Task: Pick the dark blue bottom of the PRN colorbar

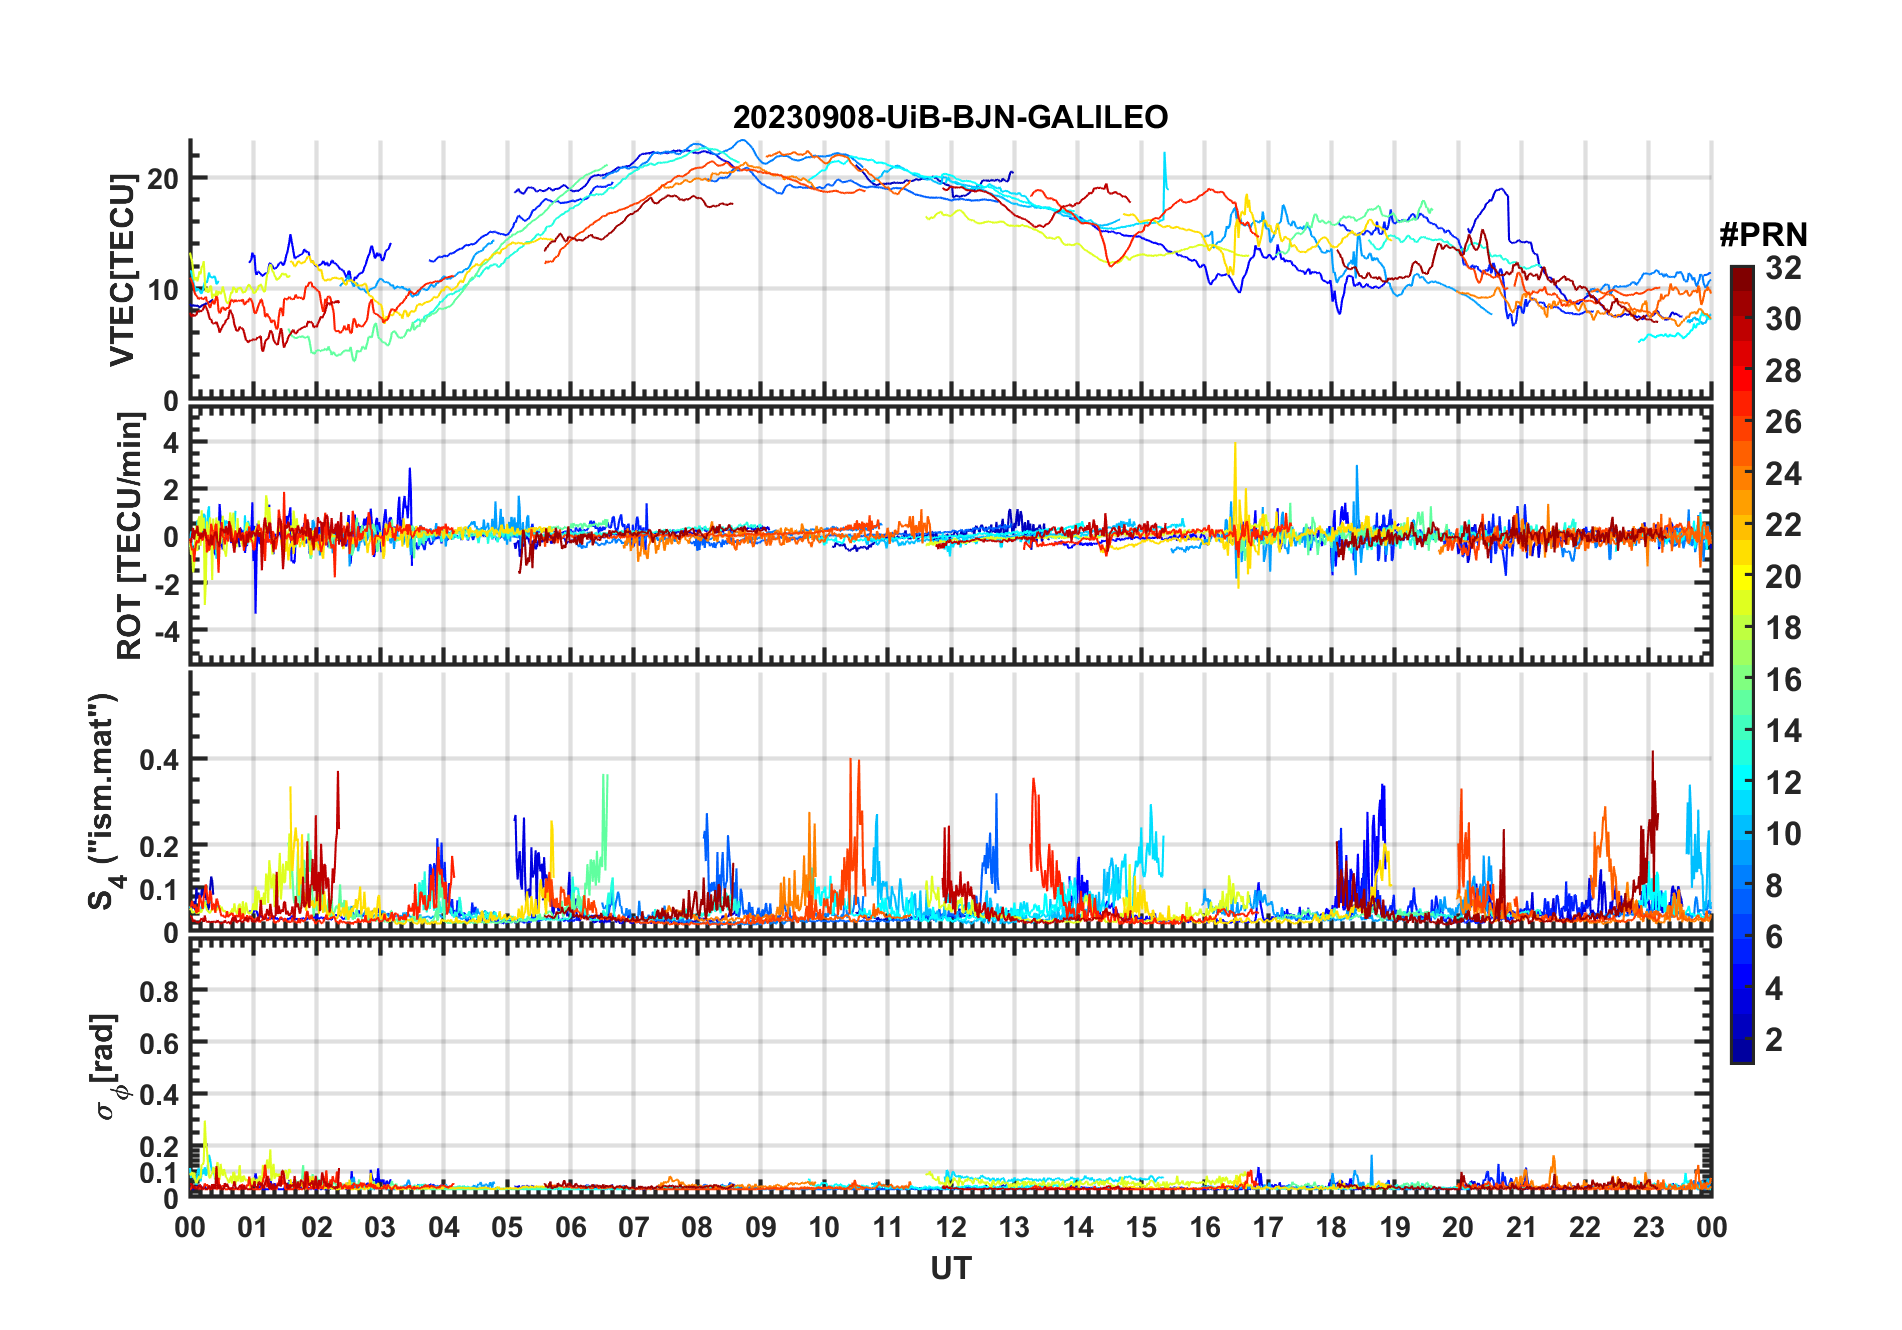Action: pos(1741,1055)
